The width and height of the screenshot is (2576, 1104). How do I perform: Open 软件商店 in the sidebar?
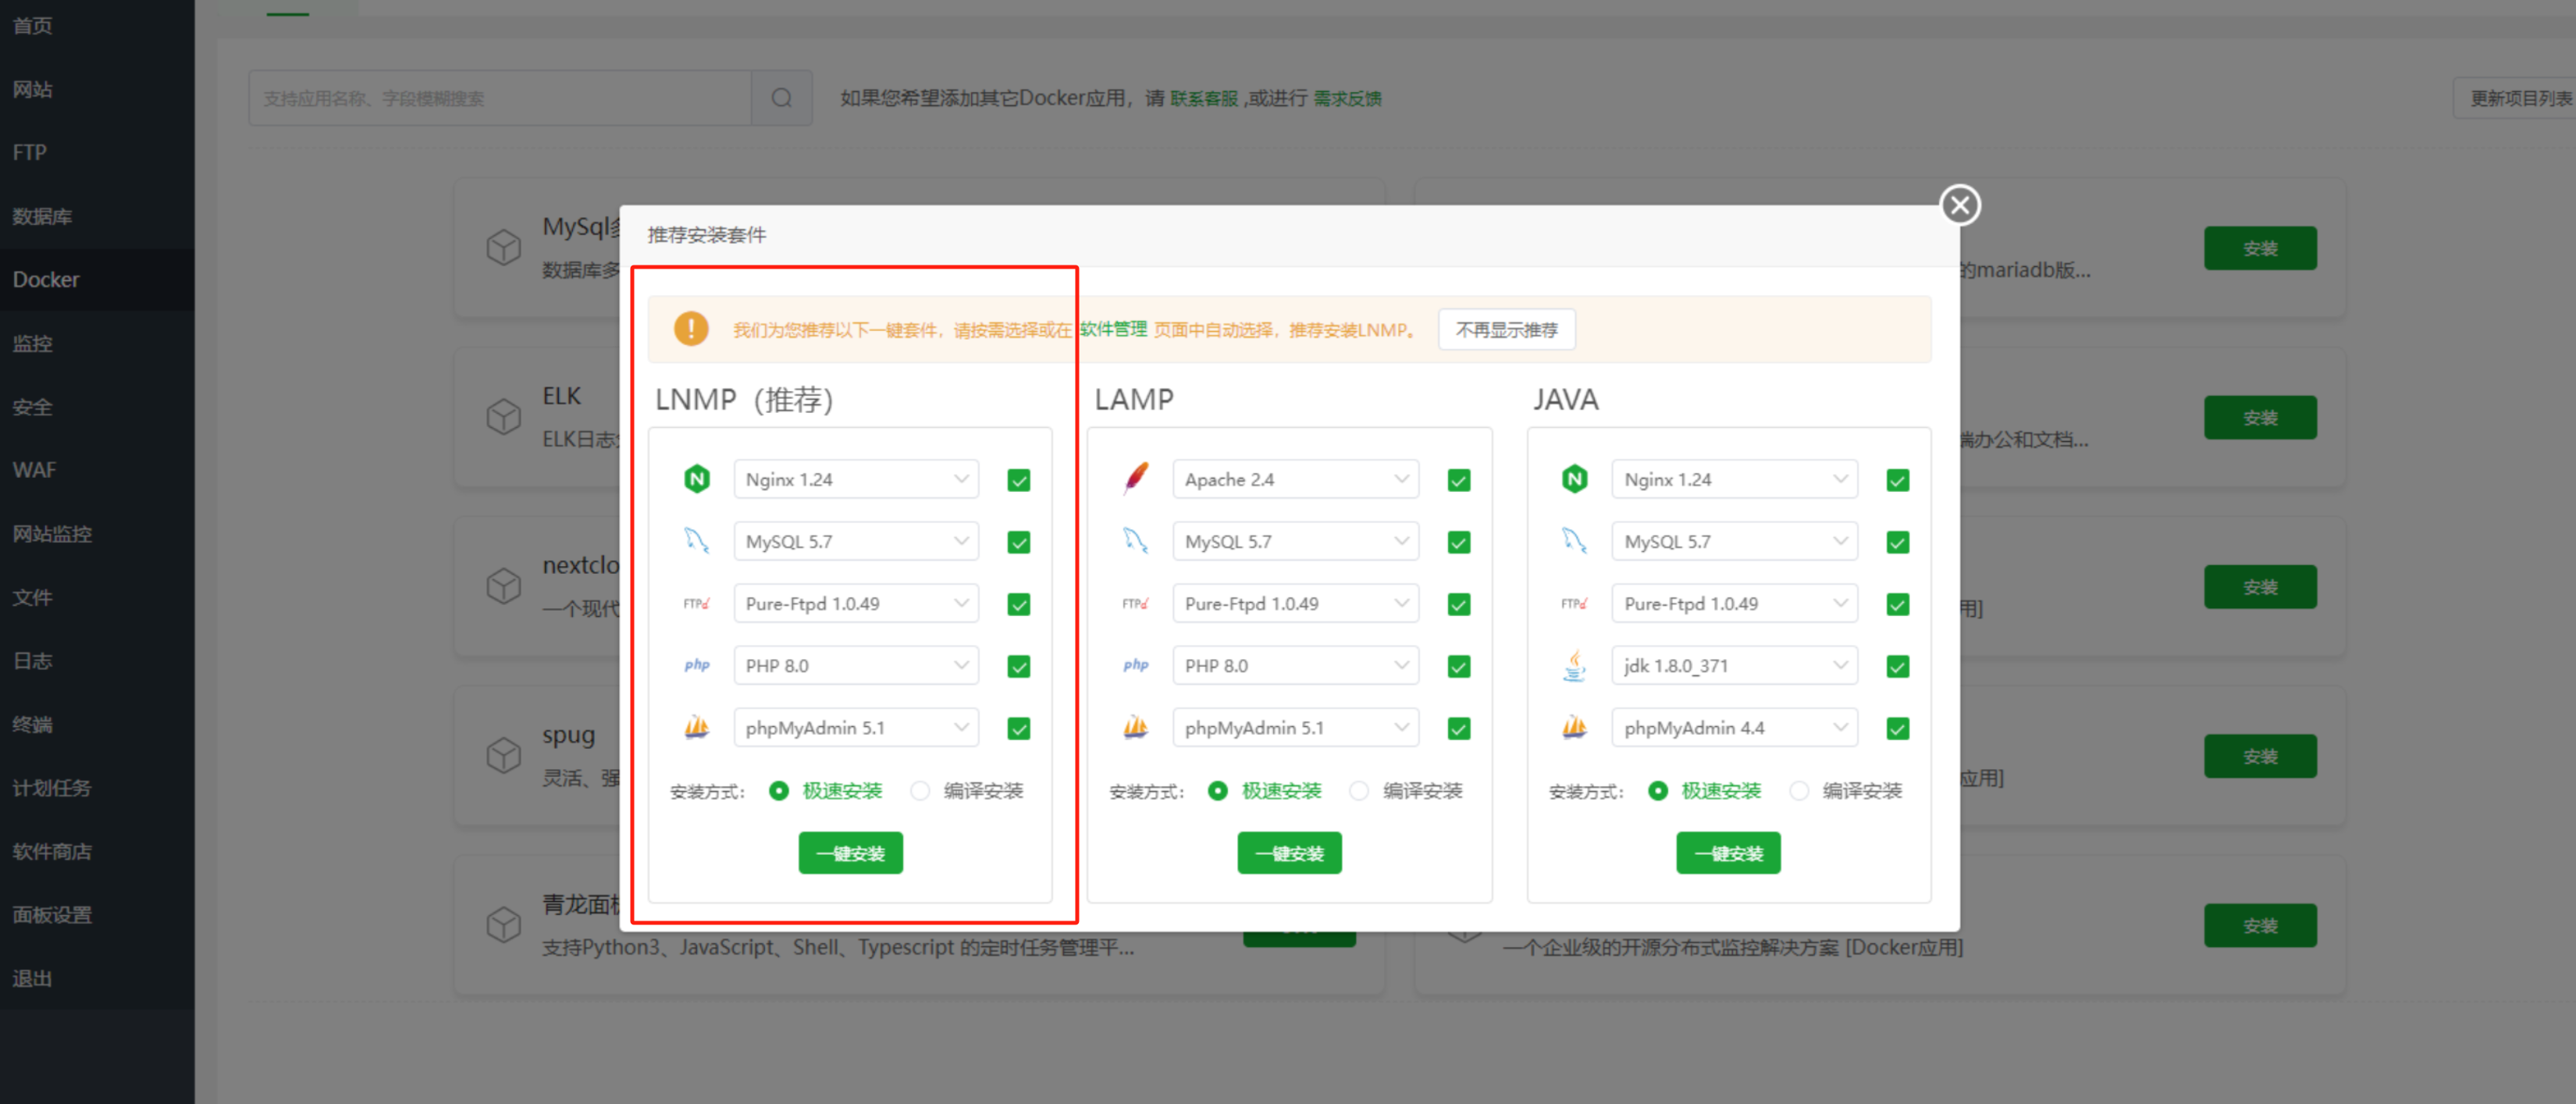coord(52,851)
